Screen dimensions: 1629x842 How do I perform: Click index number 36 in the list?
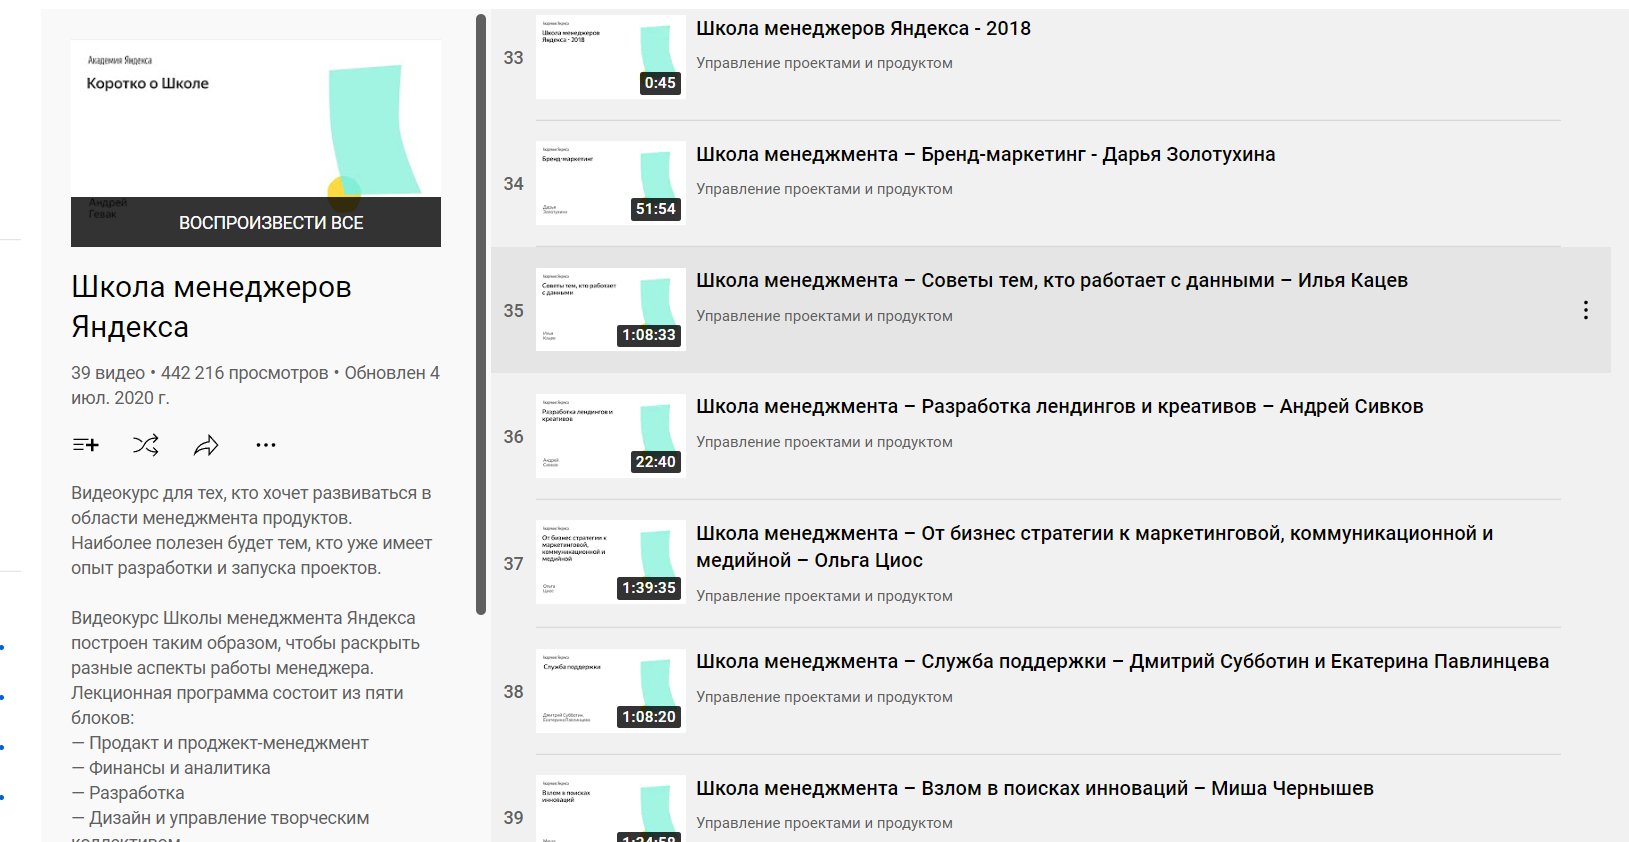click(513, 437)
